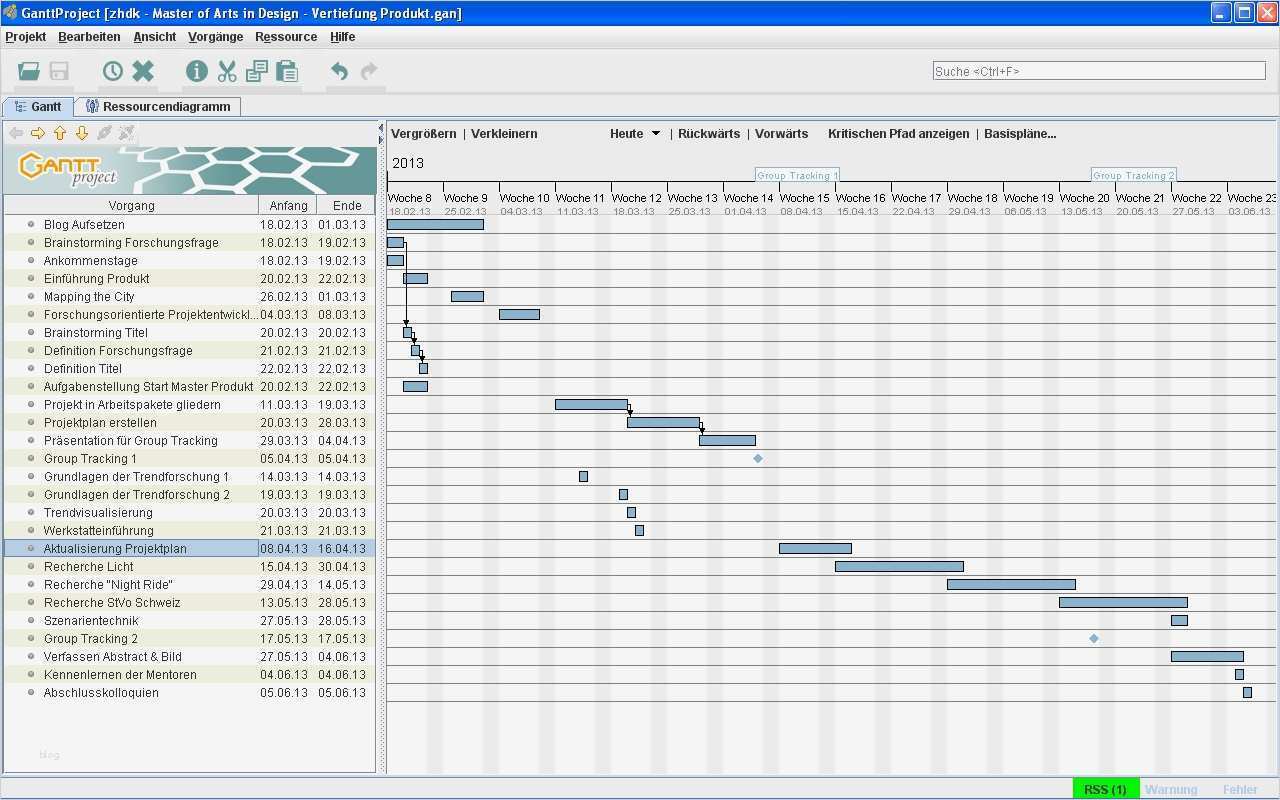This screenshot has height=800, width=1280.
Task: Undo the last action with the arrow icon
Action: (340, 71)
